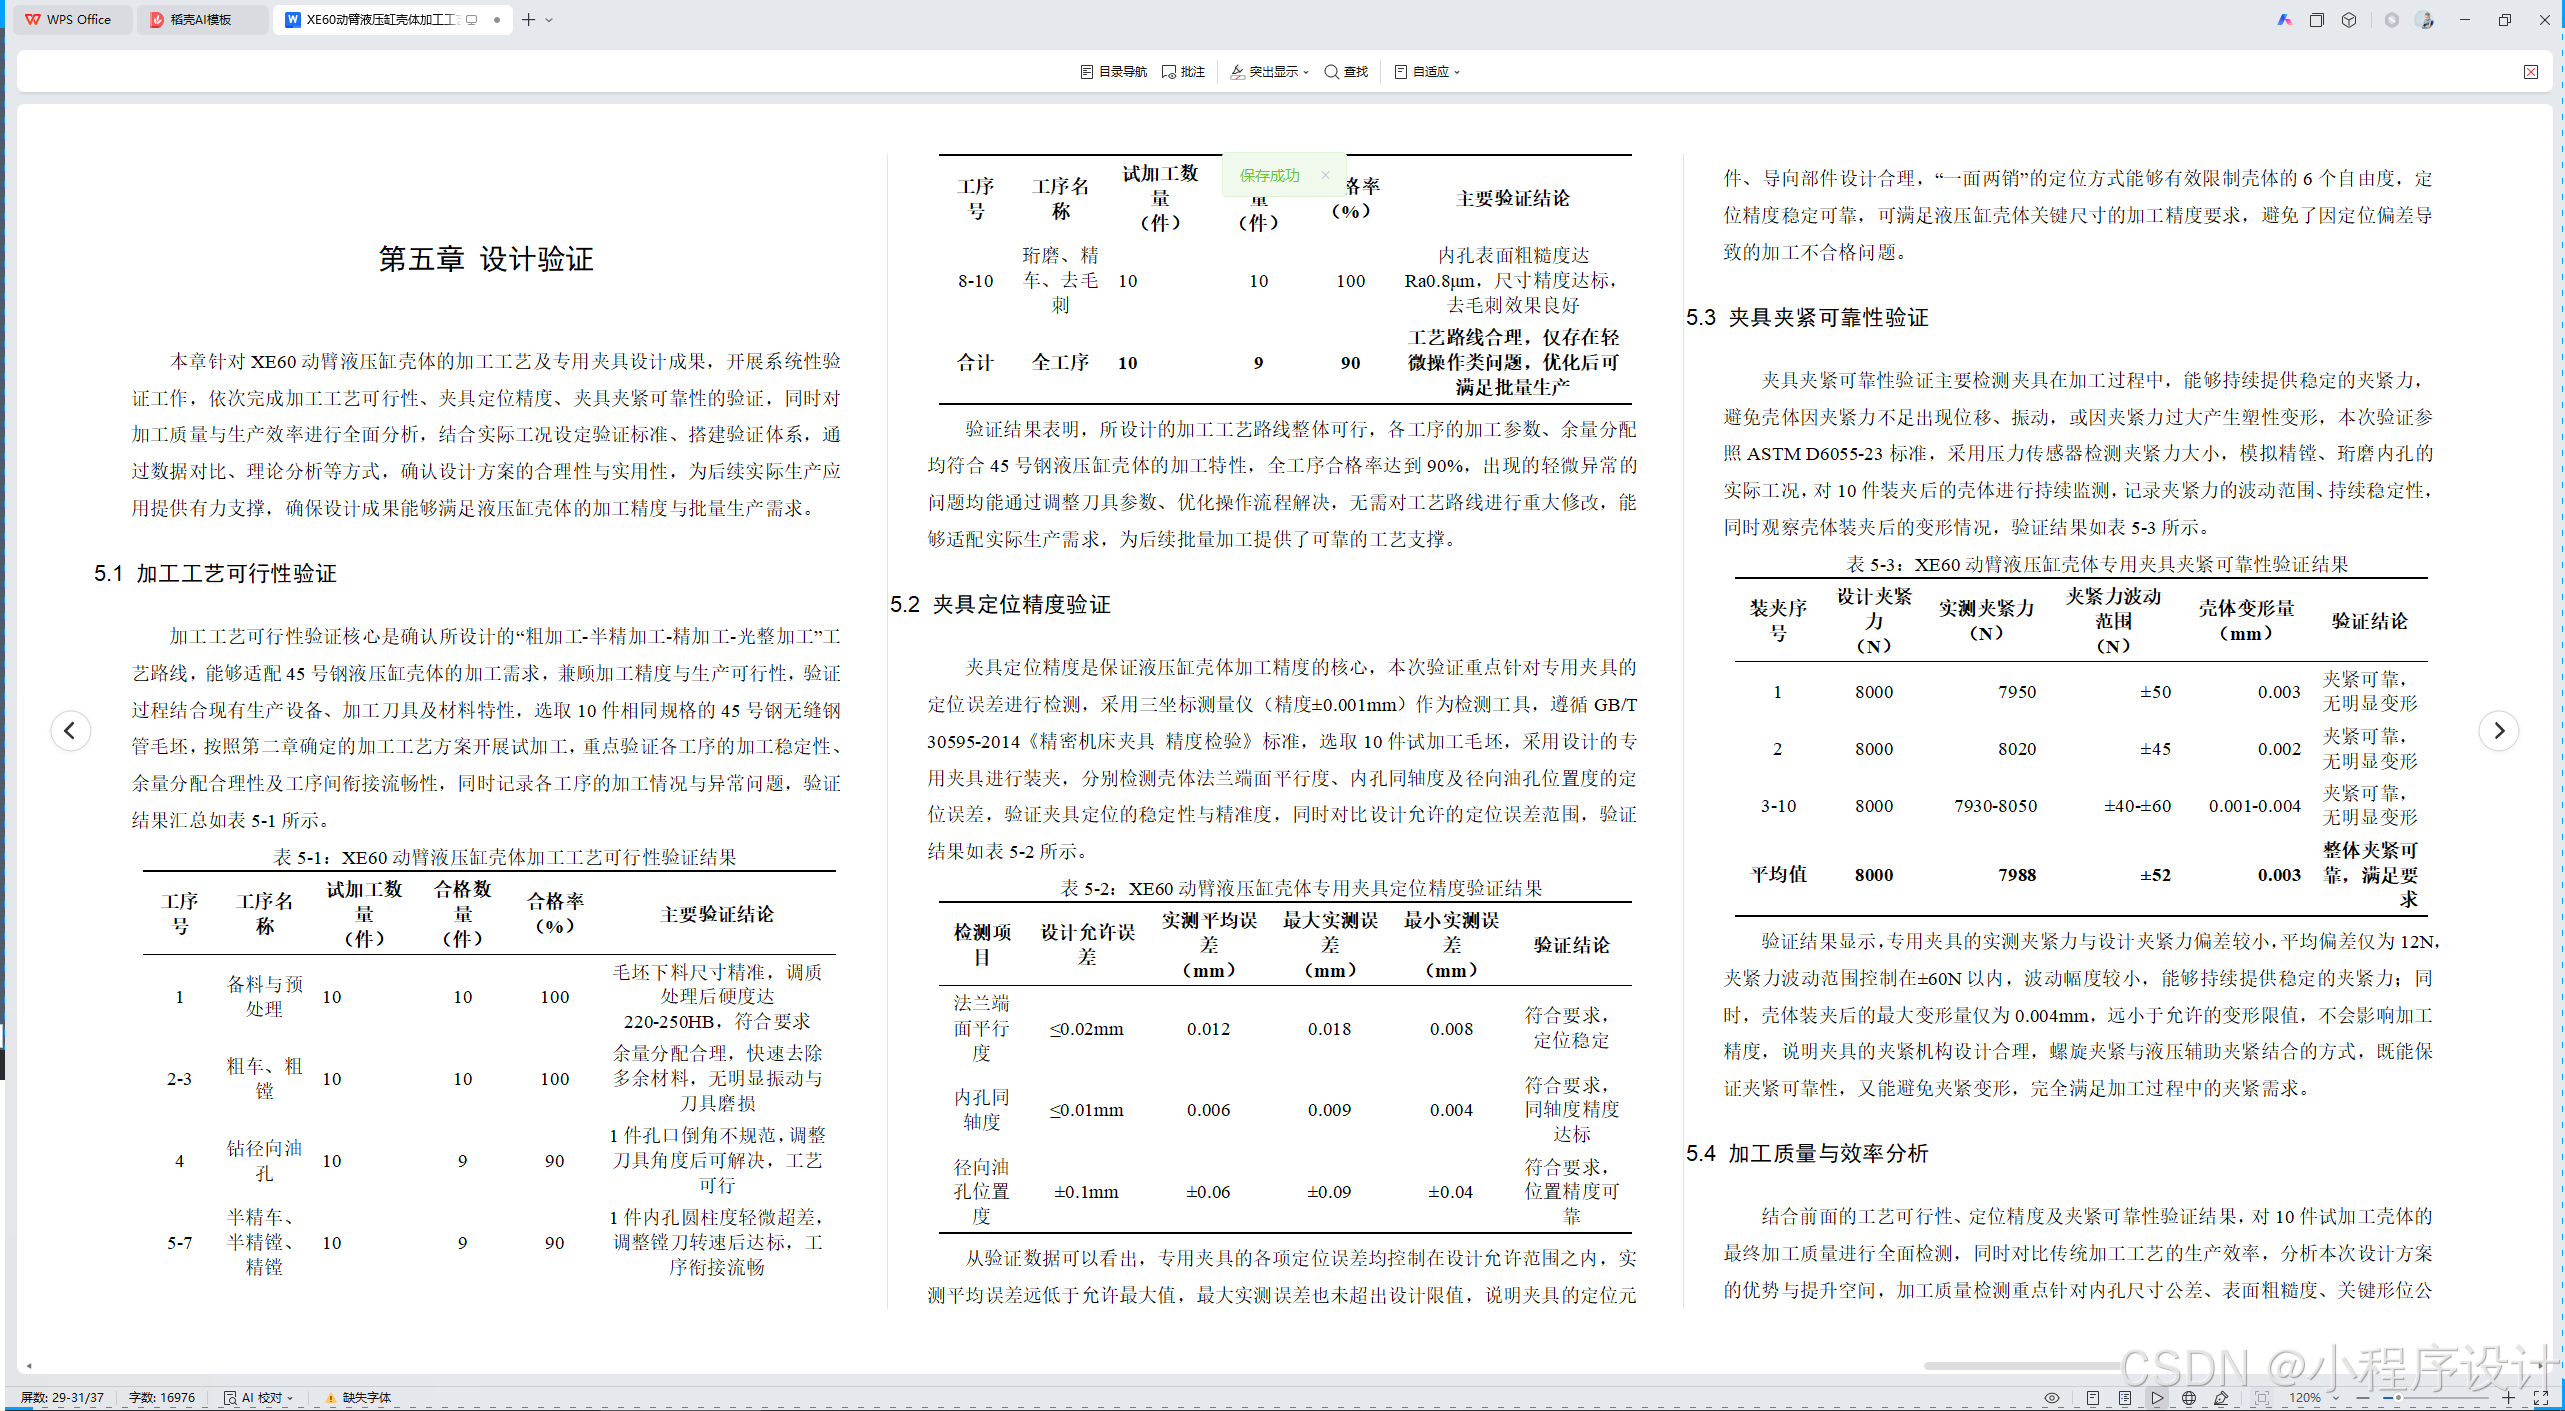Click section heading 5.1 加工工艺可行性验证

coord(215,573)
